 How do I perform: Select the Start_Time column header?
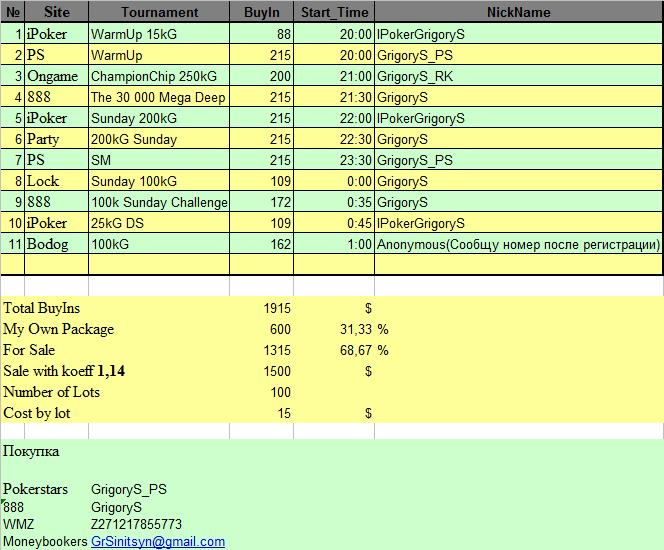[x=334, y=12]
